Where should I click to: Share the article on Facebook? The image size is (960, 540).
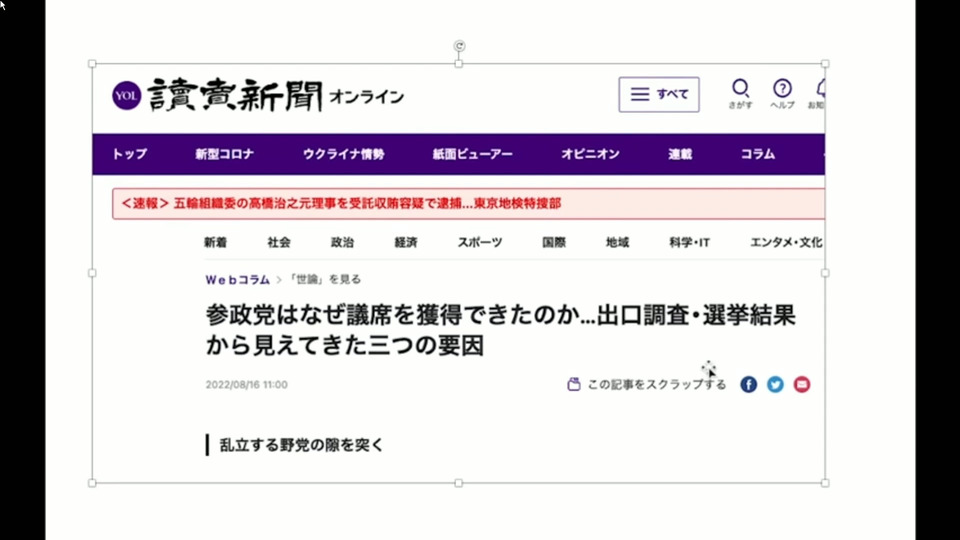[x=748, y=384]
